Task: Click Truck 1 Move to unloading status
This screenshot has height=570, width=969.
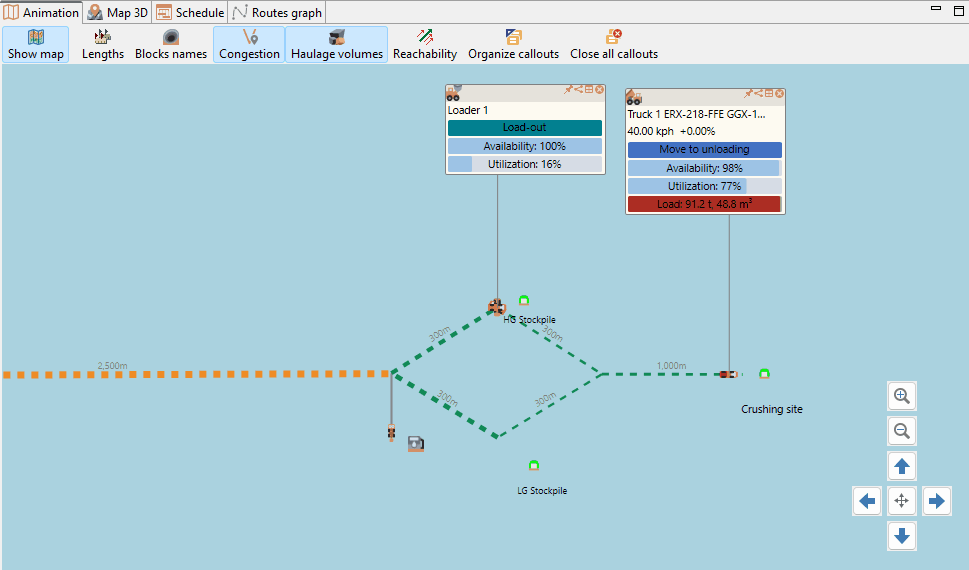Action: 705,150
